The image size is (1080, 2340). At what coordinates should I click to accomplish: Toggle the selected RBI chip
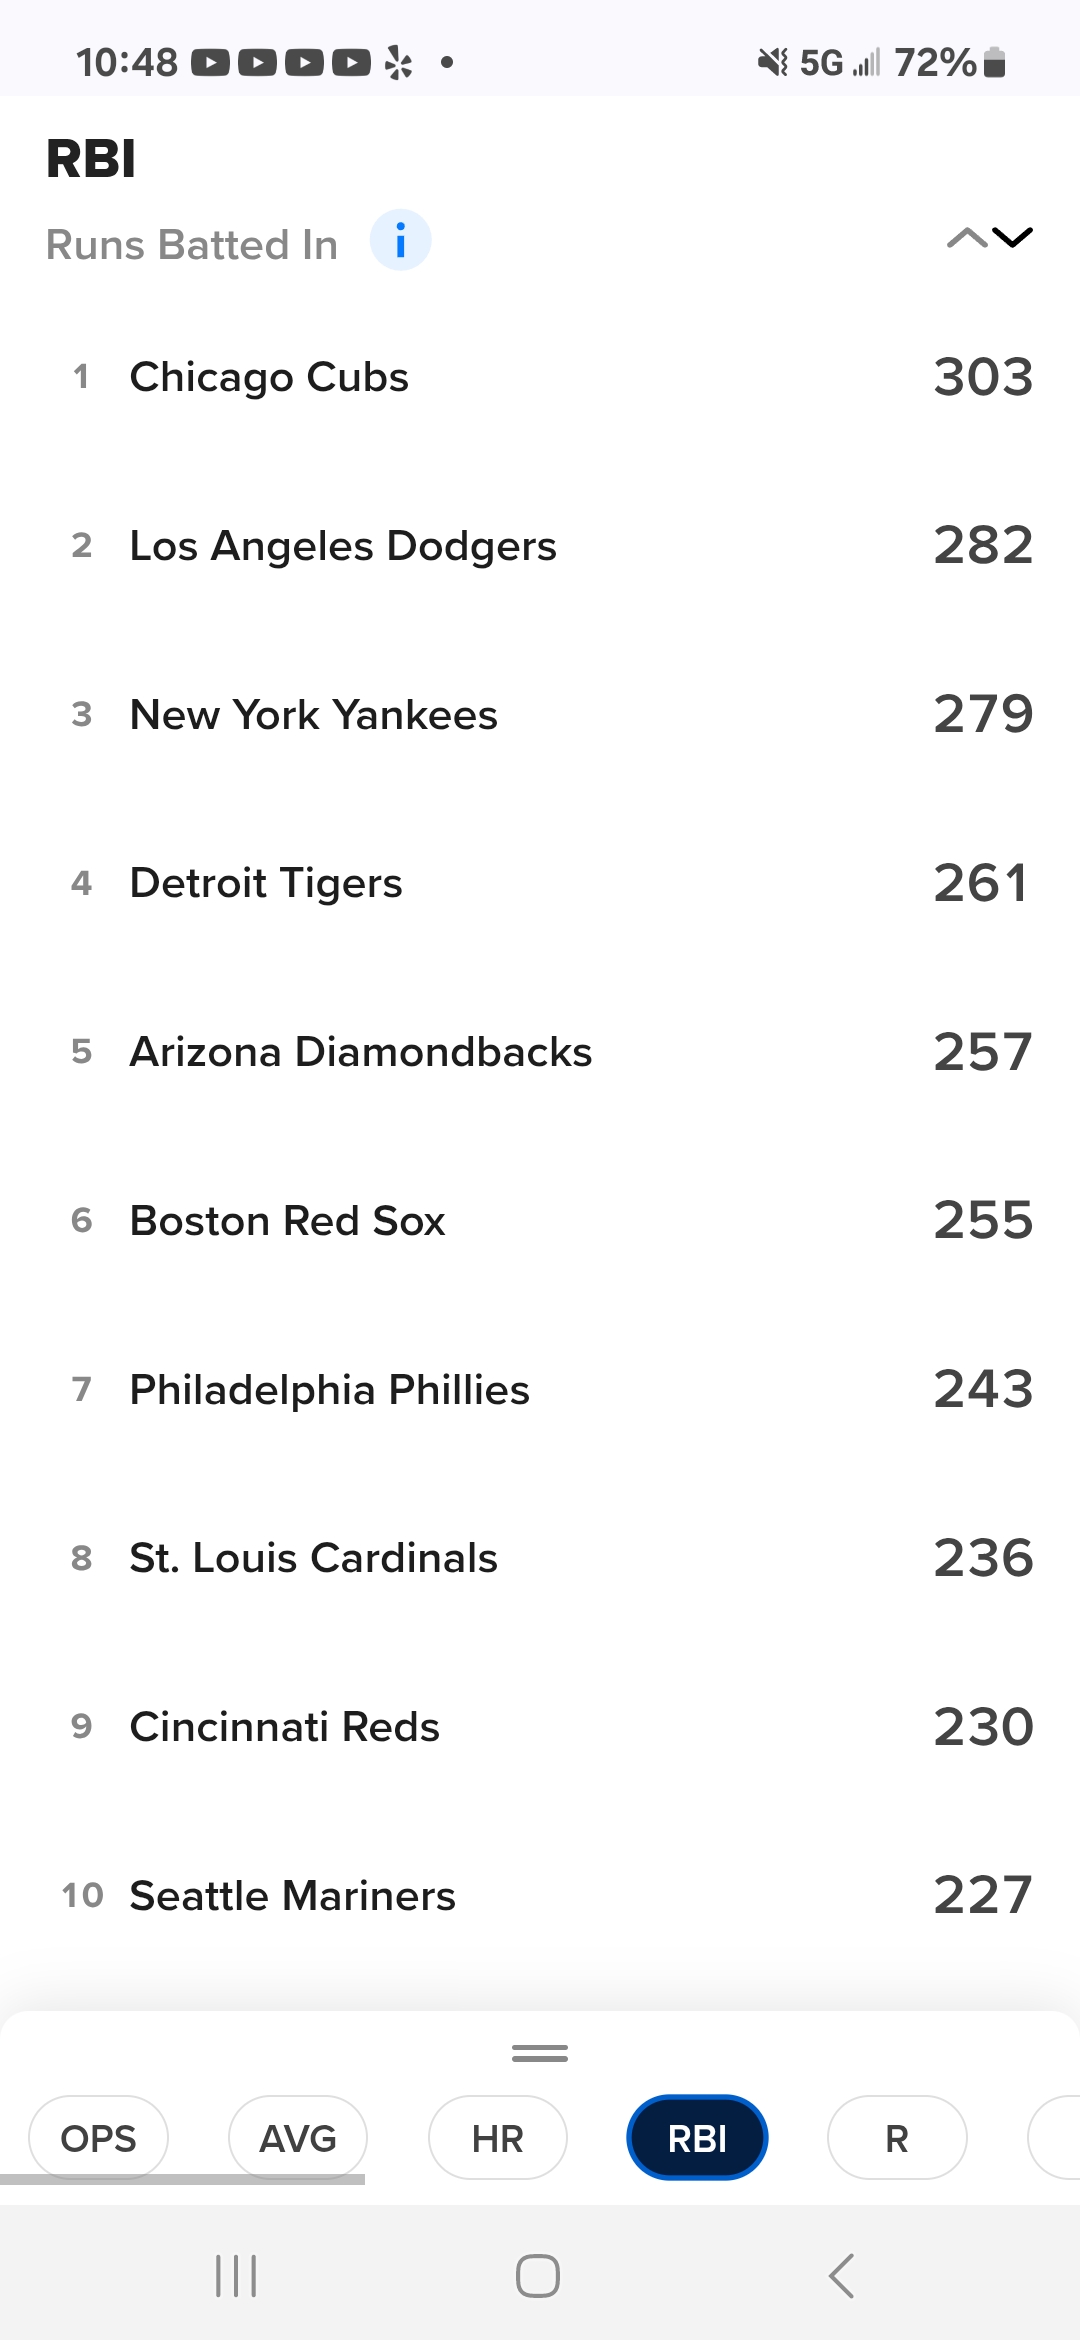point(697,2138)
